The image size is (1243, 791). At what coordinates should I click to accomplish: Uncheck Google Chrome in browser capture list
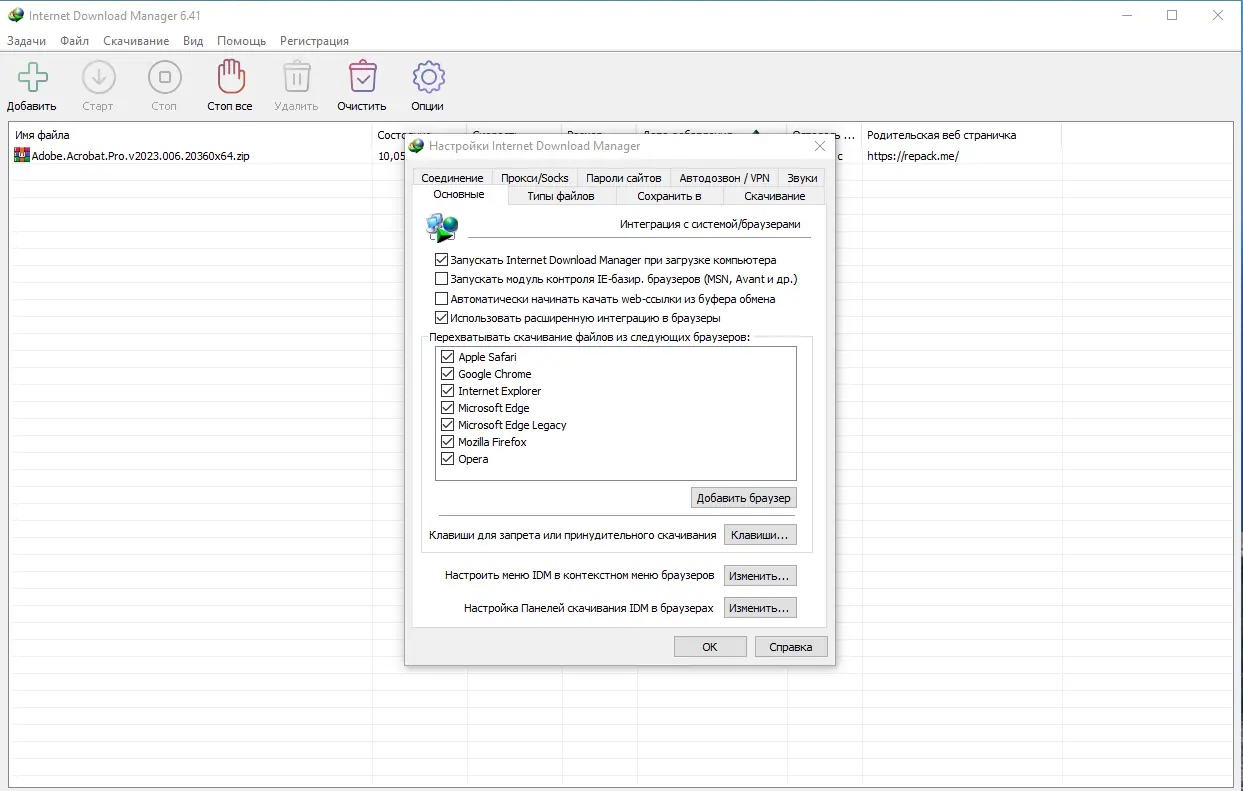[446, 373]
